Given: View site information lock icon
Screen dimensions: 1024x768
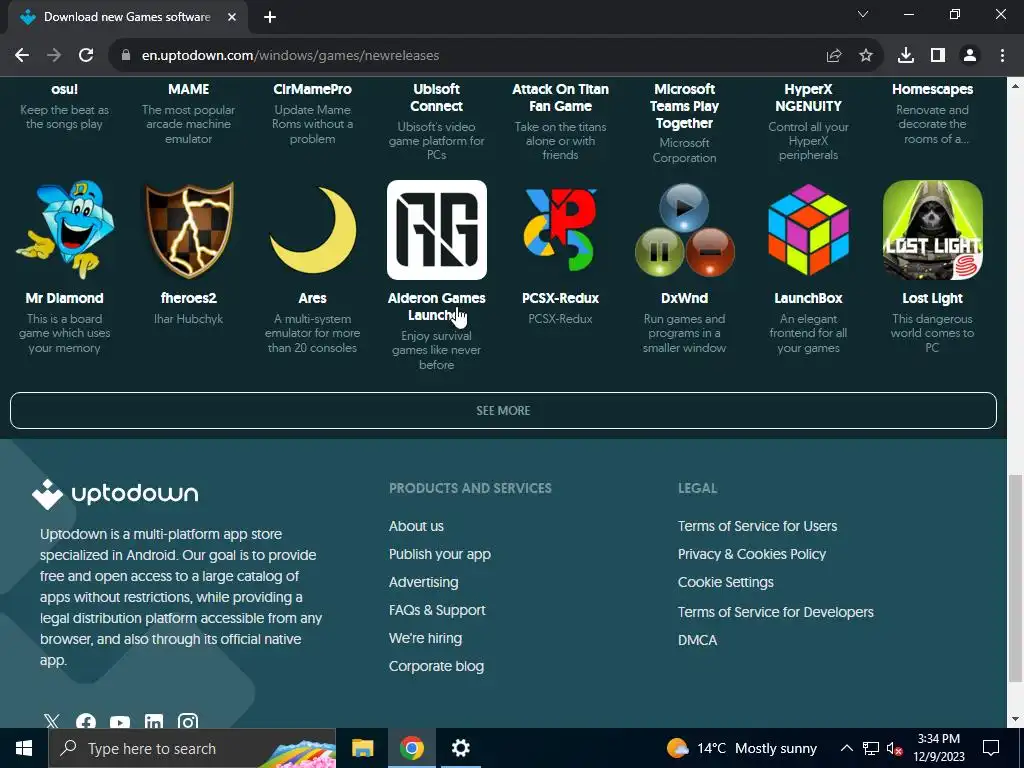Looking at the screenshot, I should (x=126, y=56).
